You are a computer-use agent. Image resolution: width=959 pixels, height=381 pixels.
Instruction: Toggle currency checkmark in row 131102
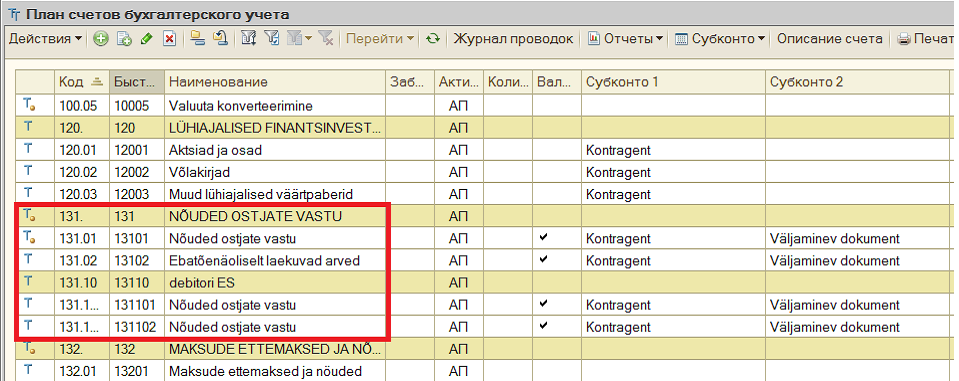click(542, 326)
